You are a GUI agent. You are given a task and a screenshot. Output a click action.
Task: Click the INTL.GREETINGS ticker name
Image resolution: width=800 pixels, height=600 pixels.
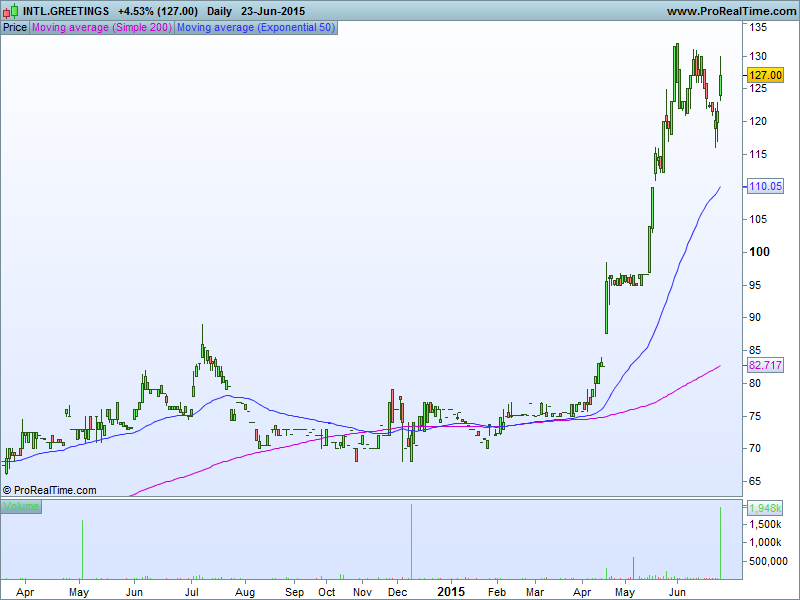(66, 11)
